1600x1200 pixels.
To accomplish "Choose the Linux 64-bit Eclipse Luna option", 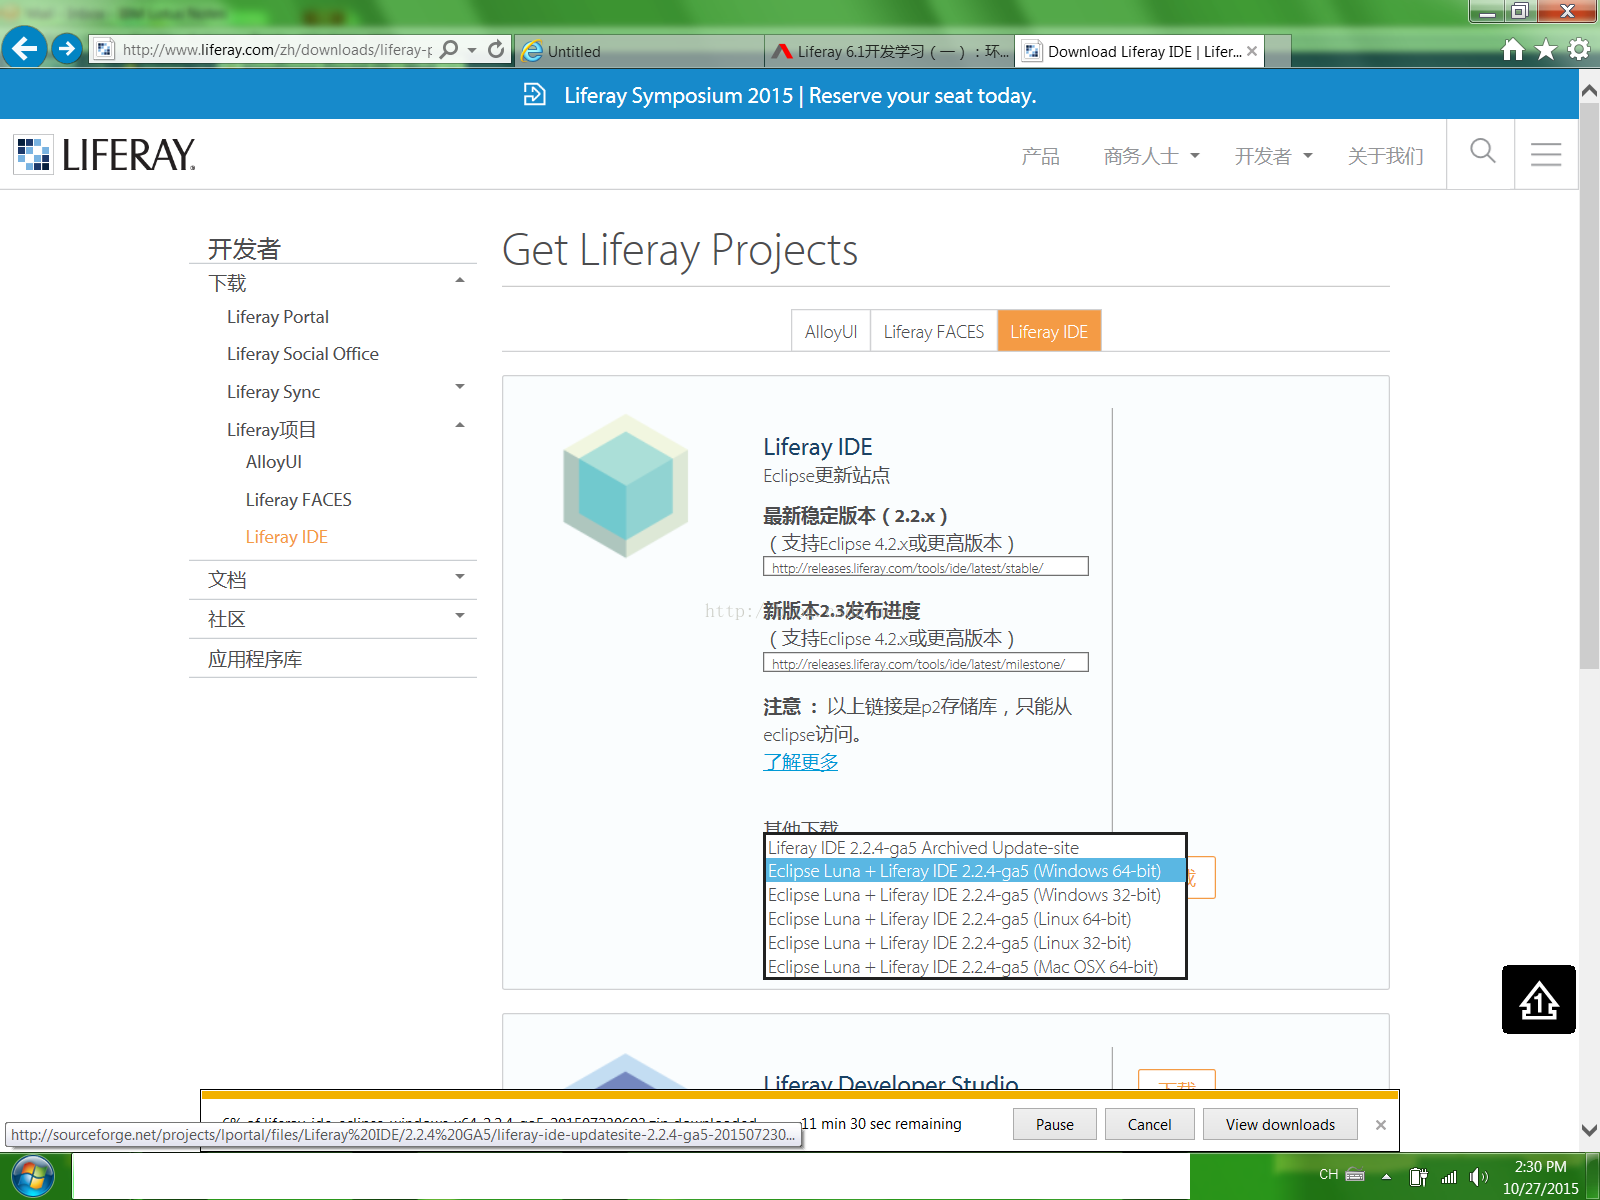I will [x=975, y=919].
